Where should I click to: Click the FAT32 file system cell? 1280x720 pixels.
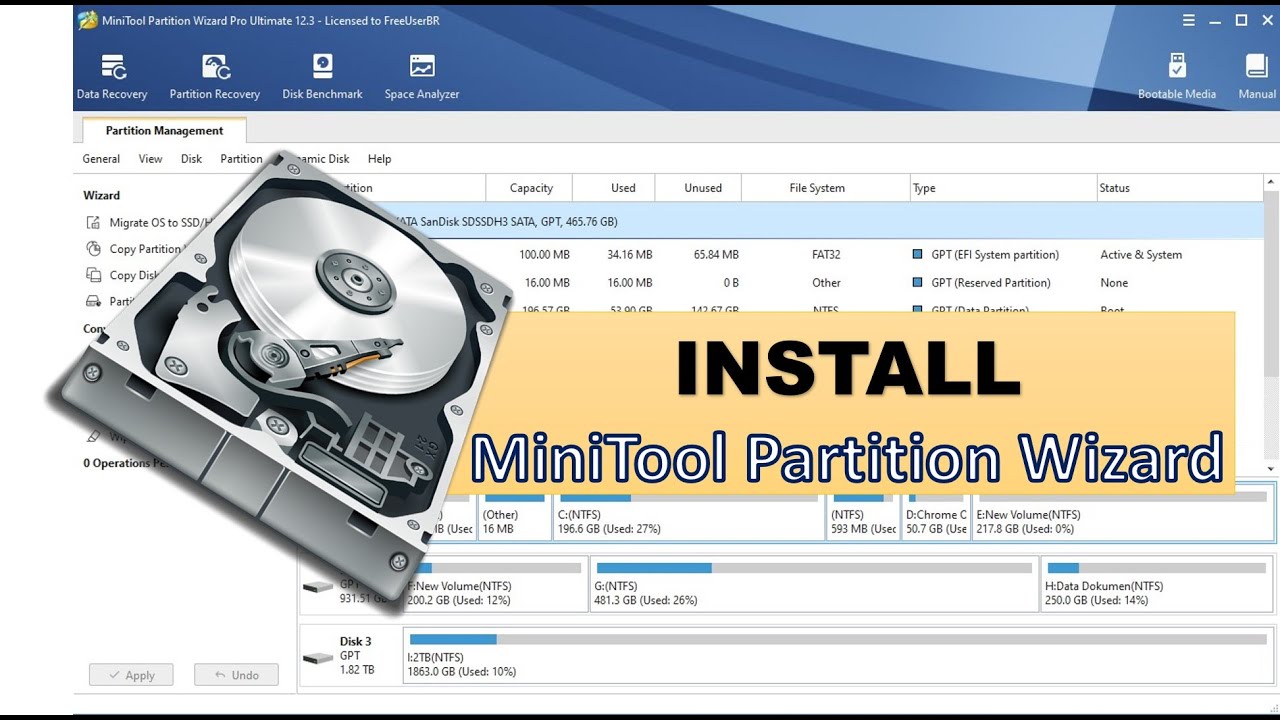tap(826, 255)
